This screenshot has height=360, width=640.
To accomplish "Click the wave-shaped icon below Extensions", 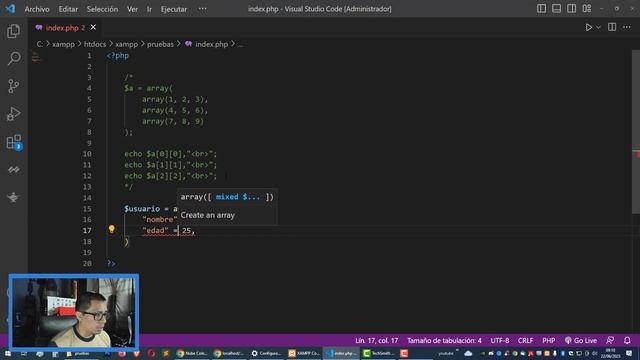I will coord(13,170).
